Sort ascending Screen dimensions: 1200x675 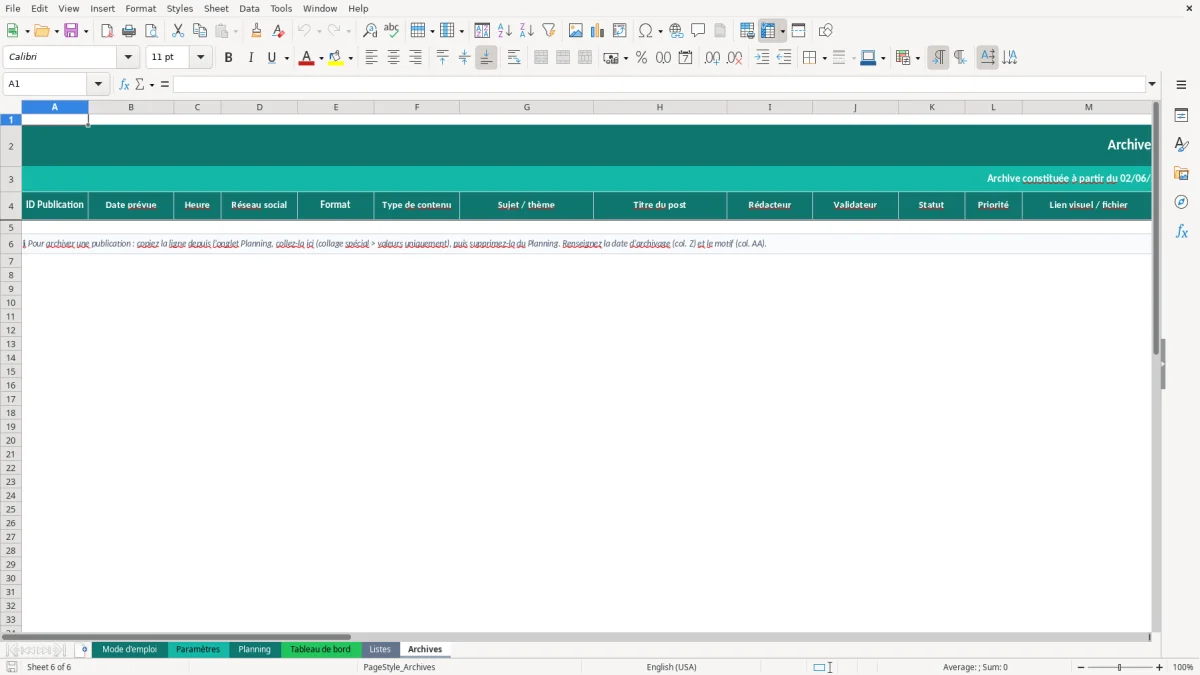point(505,31)
